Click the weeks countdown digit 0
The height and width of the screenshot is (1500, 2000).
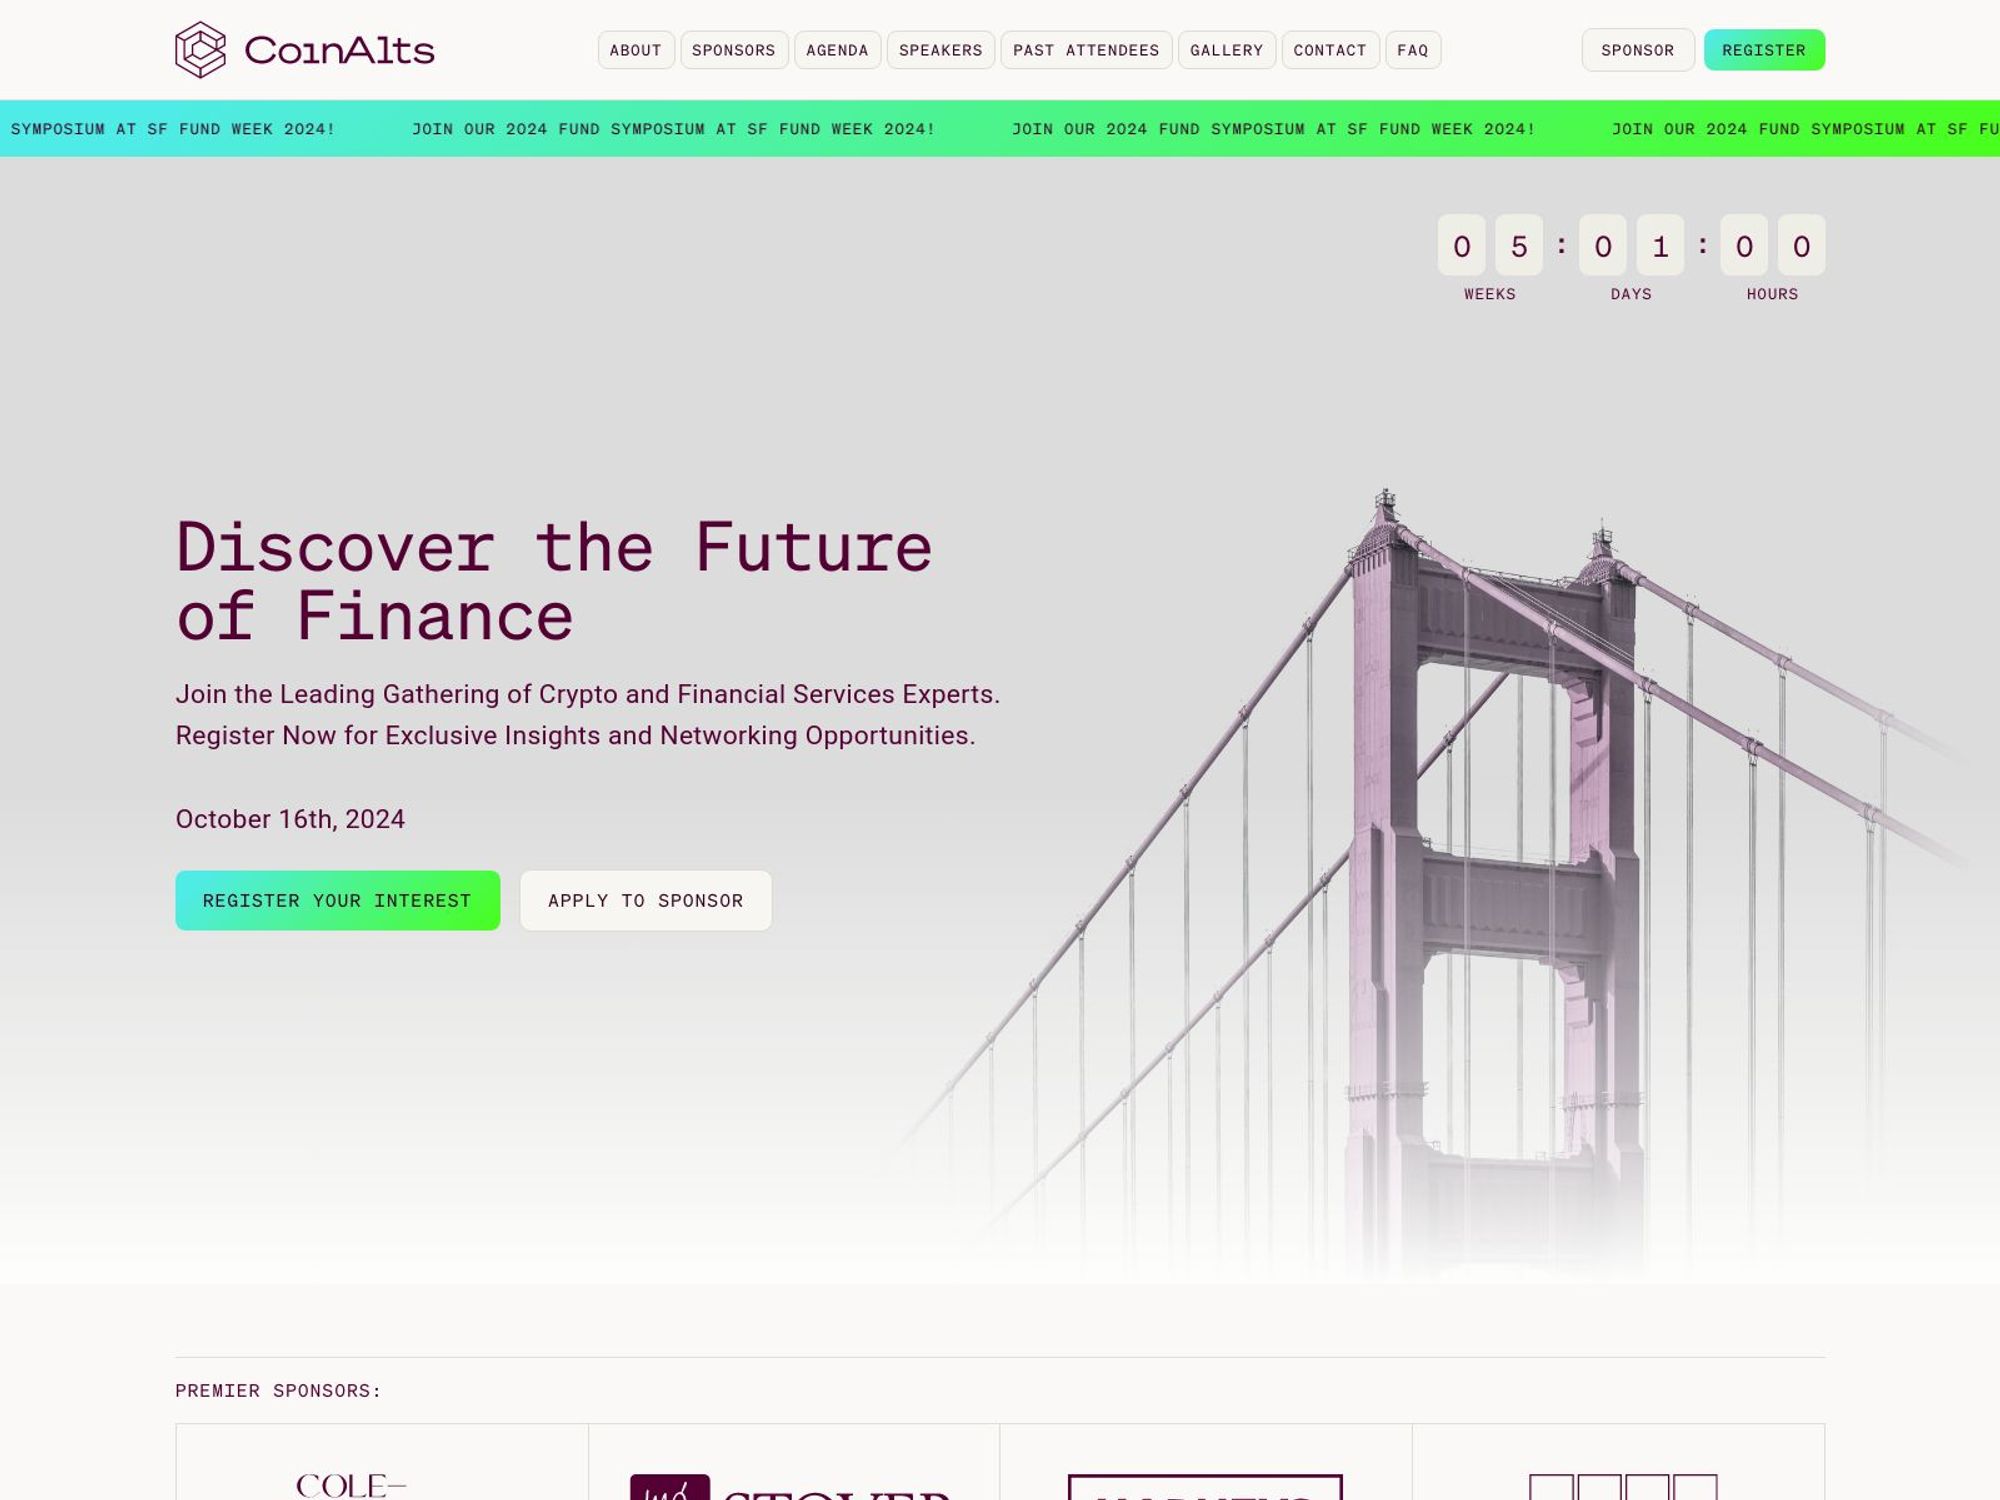tap(1461, 244)
